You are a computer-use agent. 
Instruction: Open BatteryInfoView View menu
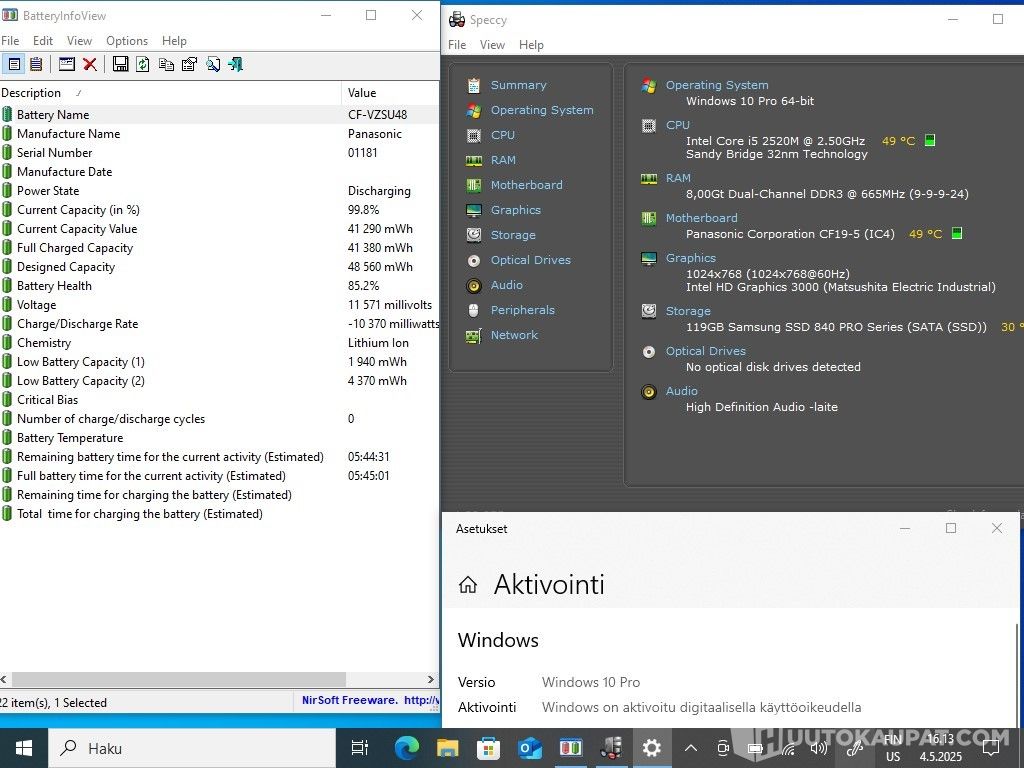79,40
